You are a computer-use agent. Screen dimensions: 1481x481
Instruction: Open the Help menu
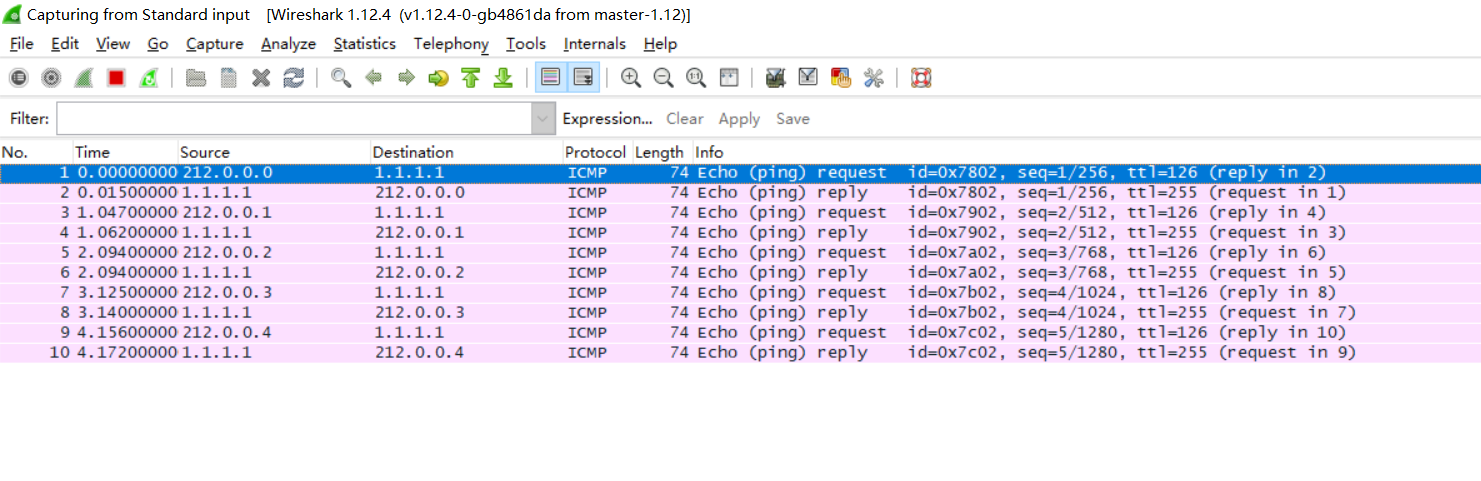660,44
